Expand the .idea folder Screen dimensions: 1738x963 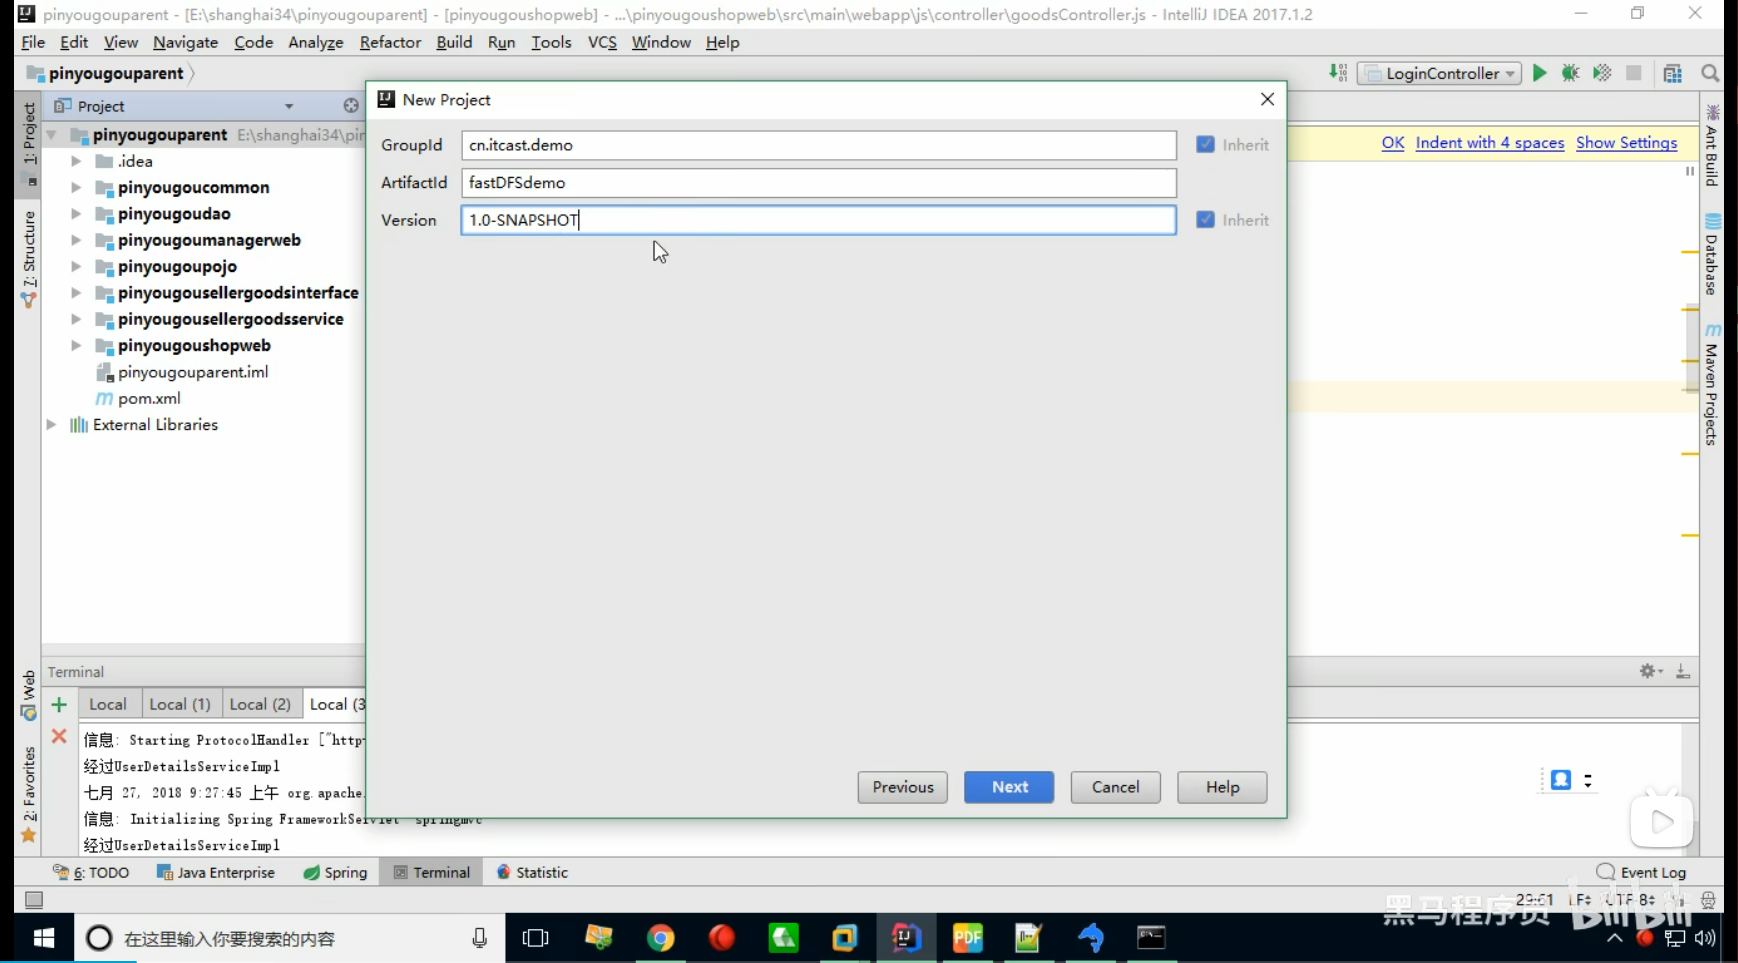tap(76, 161)
